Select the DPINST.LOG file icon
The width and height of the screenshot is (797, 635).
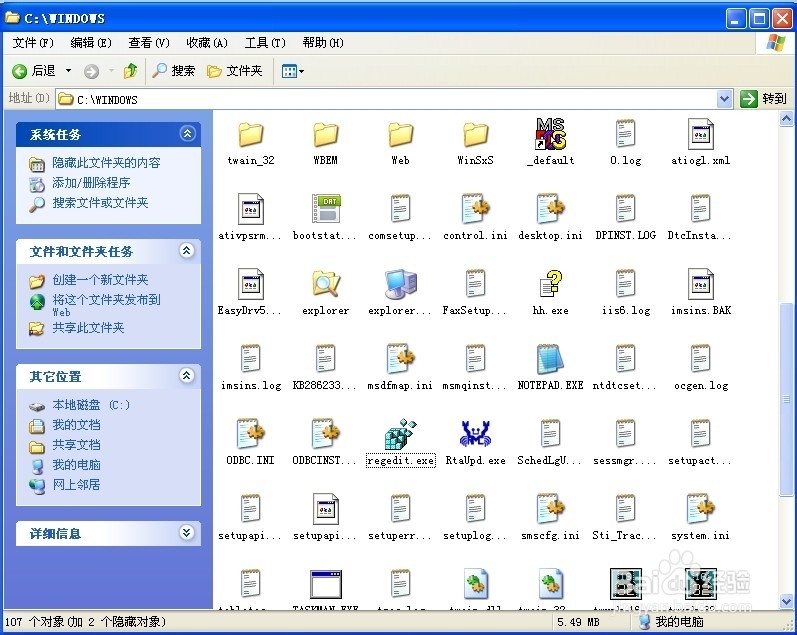click(626, 209)
